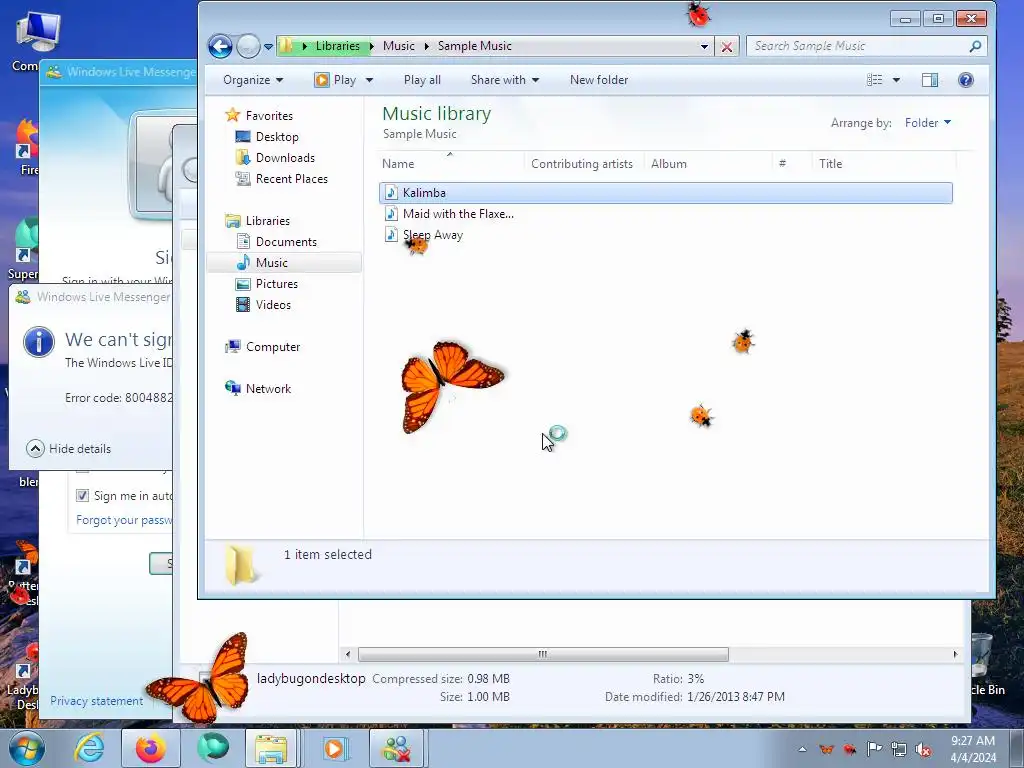
Task: Open Action Center flag icon
Action: [x=874, y=749]
